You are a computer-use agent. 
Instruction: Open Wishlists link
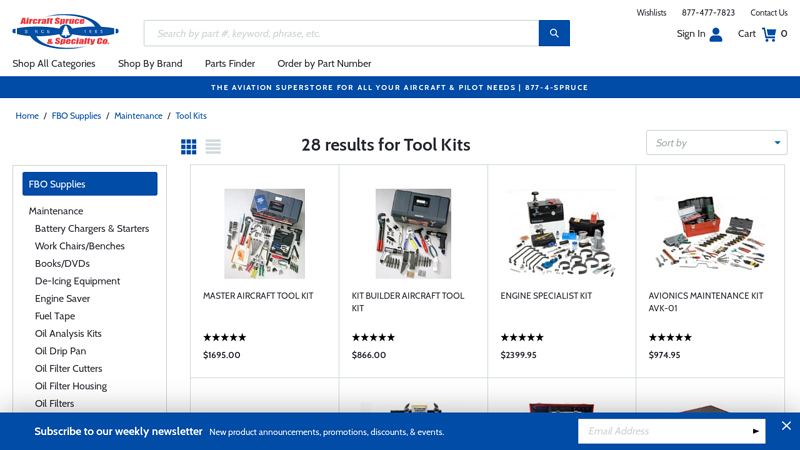click(651, 13)
